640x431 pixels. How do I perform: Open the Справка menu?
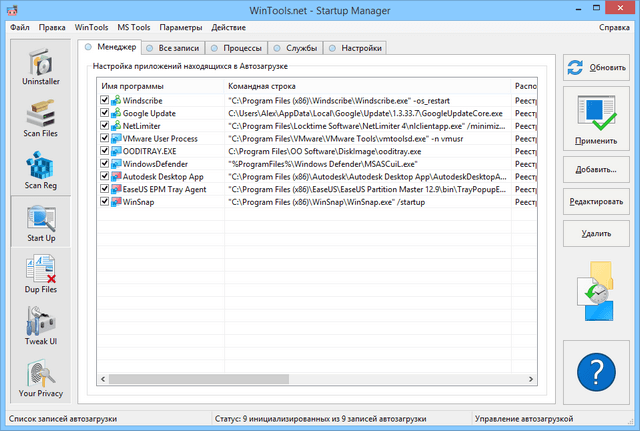click(614, 27)
